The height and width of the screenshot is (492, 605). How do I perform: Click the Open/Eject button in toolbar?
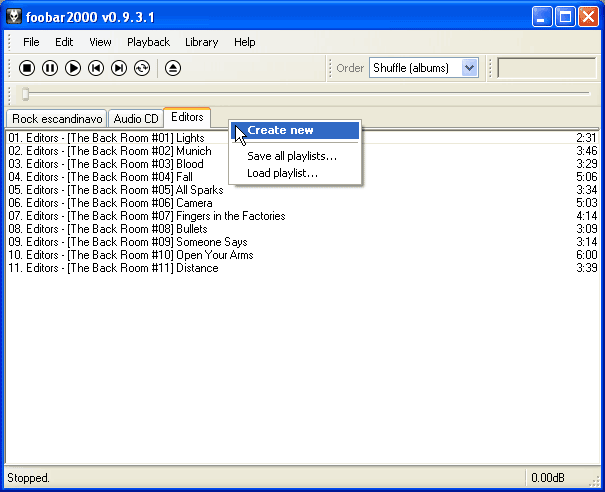click(x=173, y=68)
